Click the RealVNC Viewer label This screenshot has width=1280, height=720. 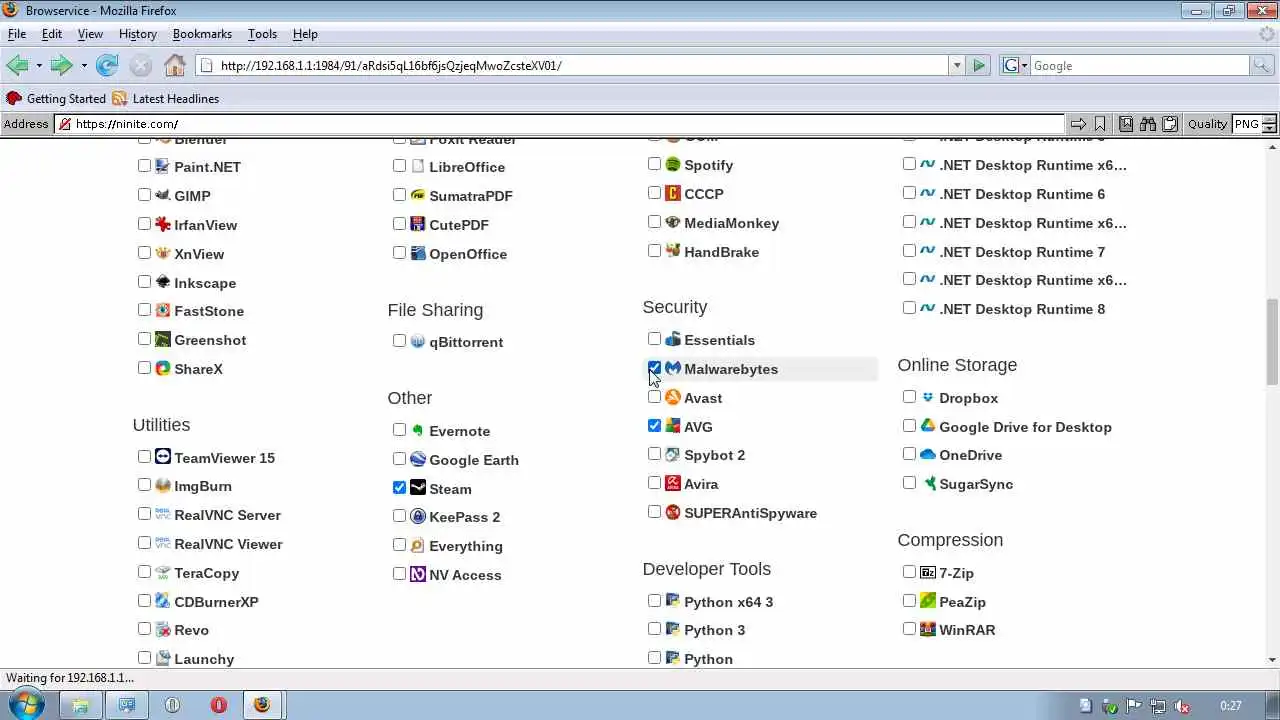click(228, 544)
